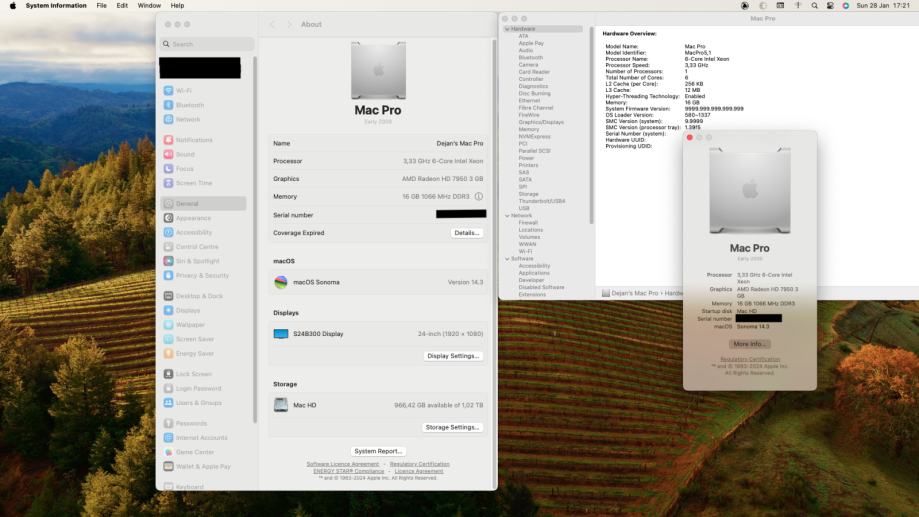Open Software Licence Agreement link
The height and width of the screenshot is (517, 919).
tap(343, 464)
